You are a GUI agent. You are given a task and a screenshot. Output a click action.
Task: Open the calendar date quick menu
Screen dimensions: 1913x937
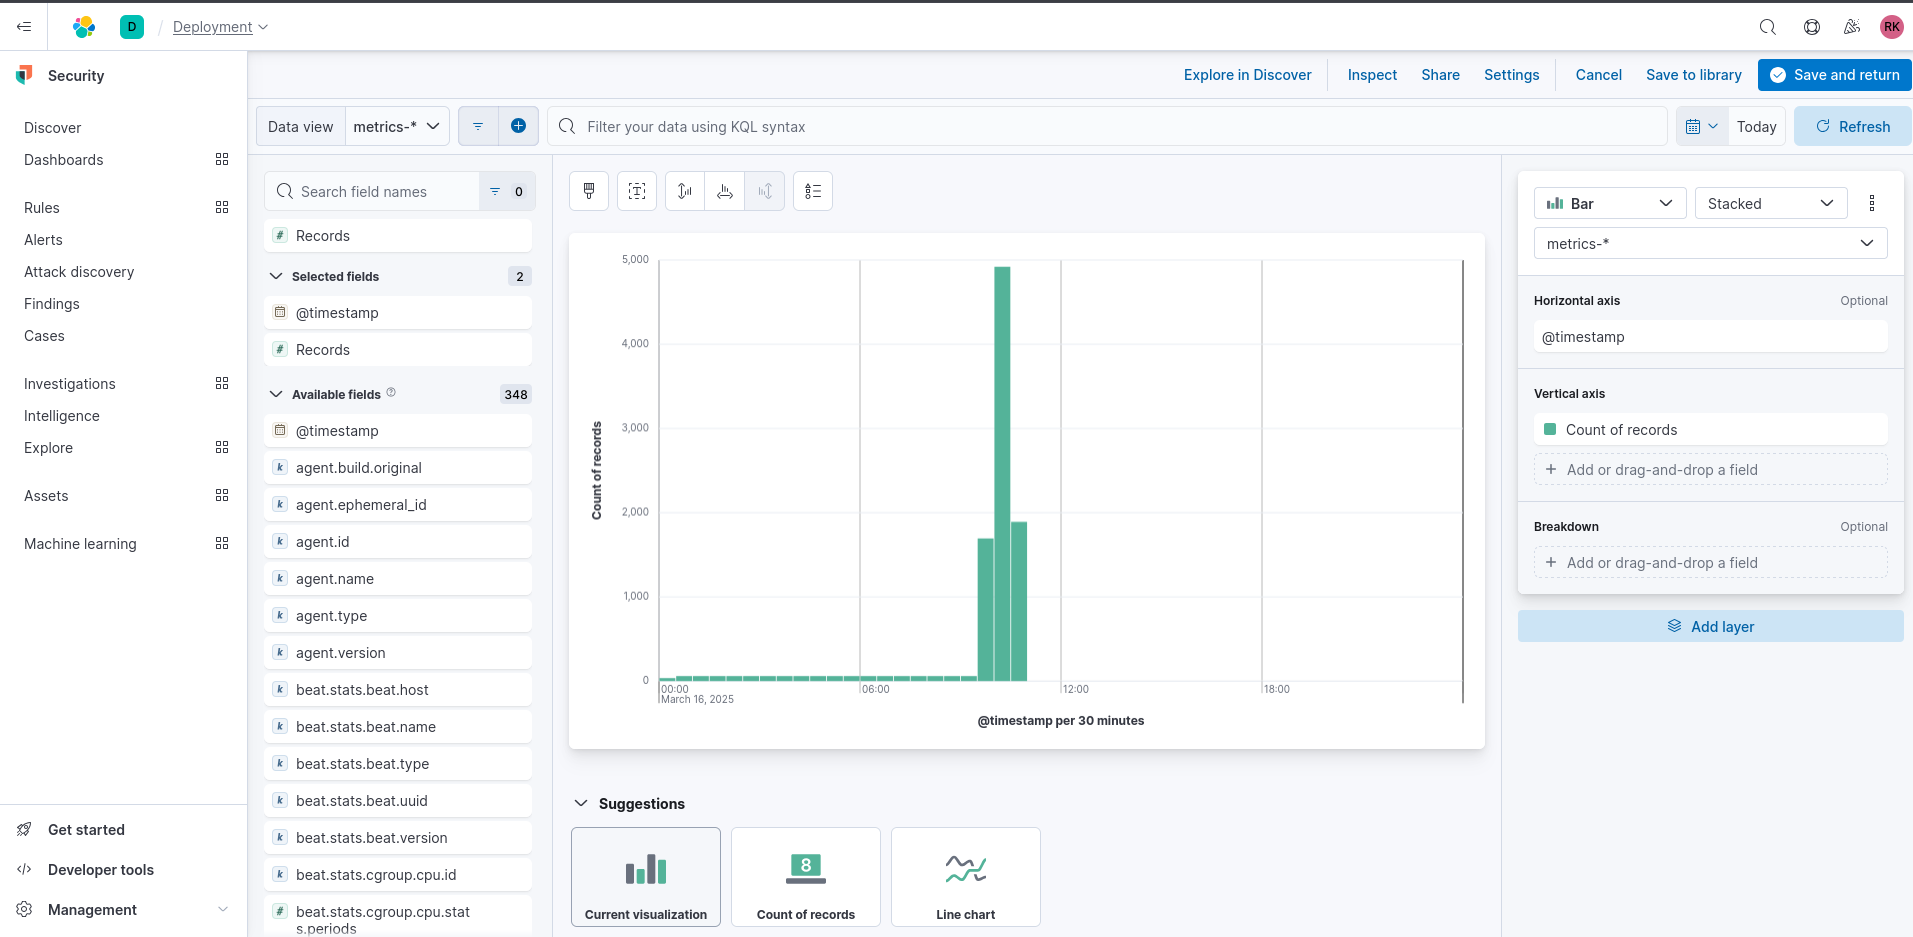(x=1702, y=126)
